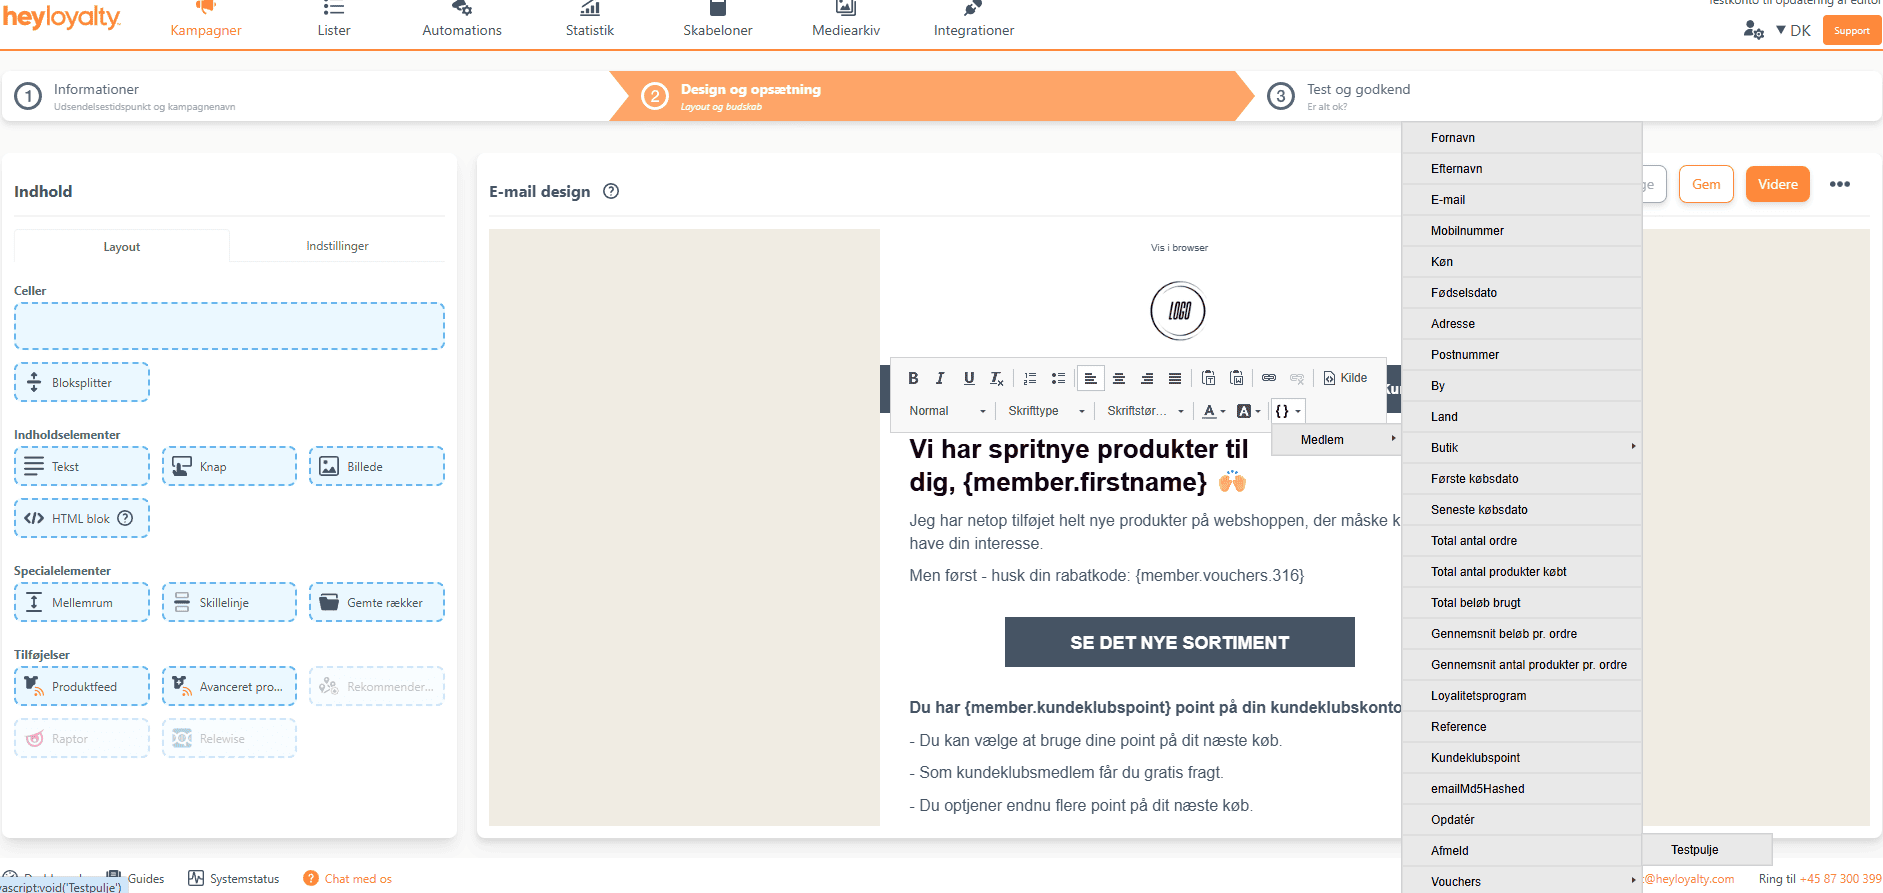The width and height of the screenshot is (1883, 893).
Task: Click the Gem save button
Action: coord(1706,184)
